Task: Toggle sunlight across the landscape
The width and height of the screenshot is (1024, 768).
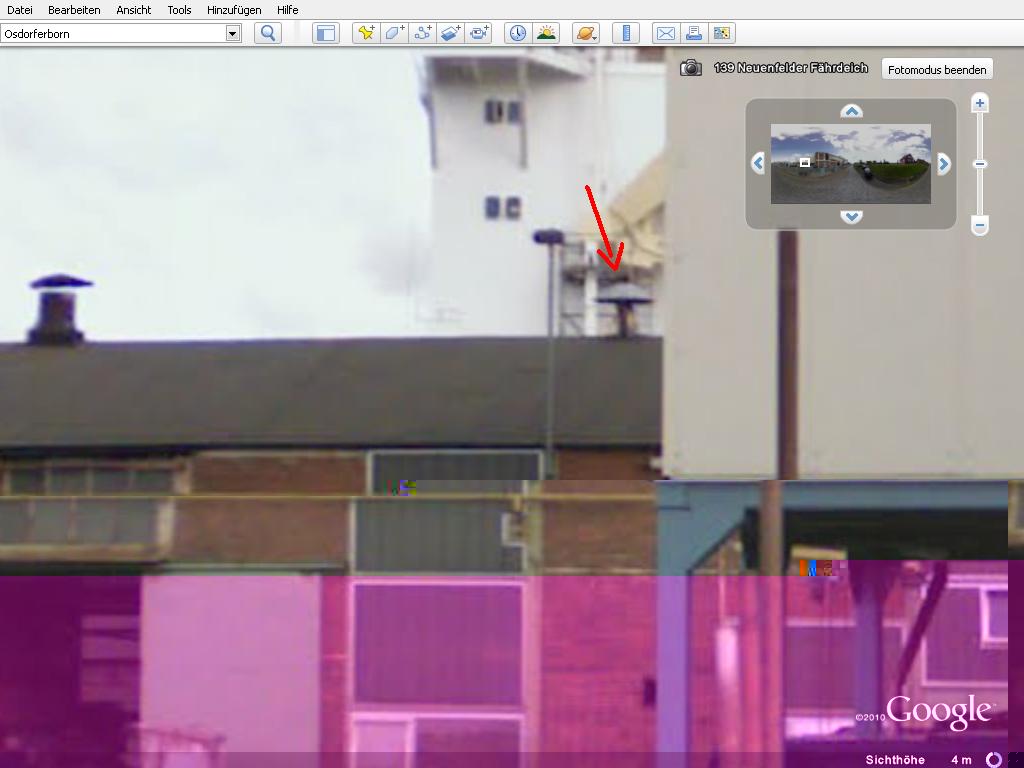Action: click(545, 33)
